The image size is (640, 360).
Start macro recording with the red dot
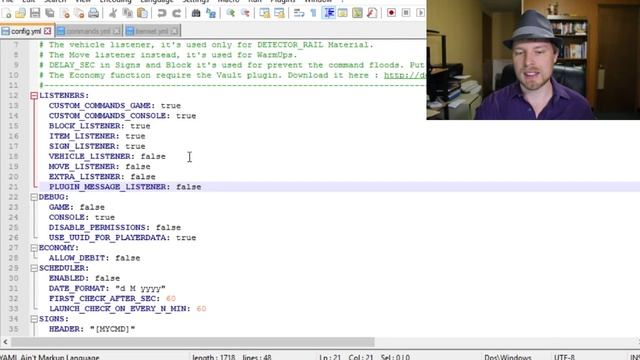click(391, 13)
